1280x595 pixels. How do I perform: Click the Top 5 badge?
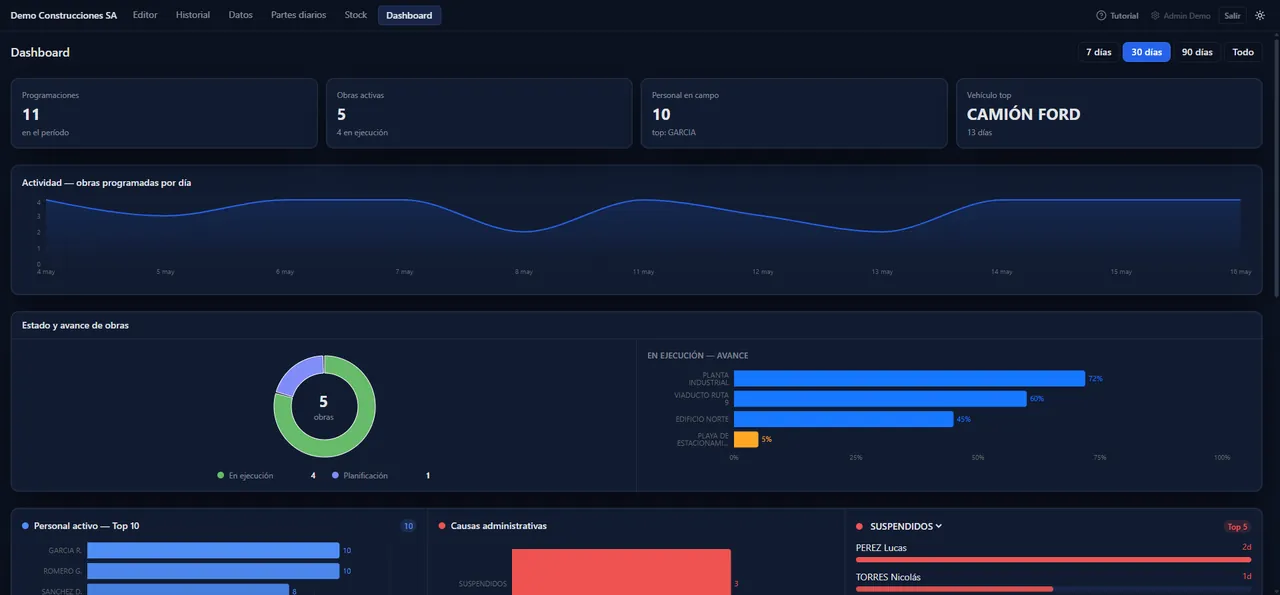[x=1238, y=526]
